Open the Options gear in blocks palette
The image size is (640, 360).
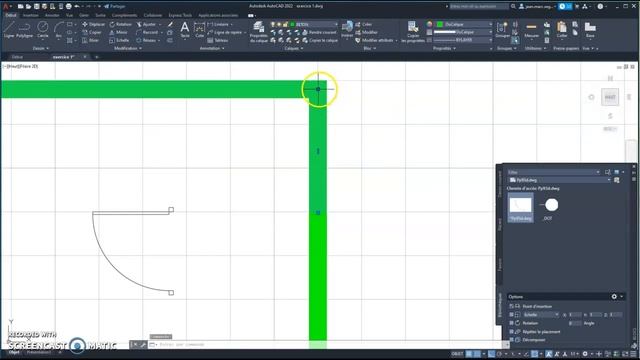coord(614,296)
